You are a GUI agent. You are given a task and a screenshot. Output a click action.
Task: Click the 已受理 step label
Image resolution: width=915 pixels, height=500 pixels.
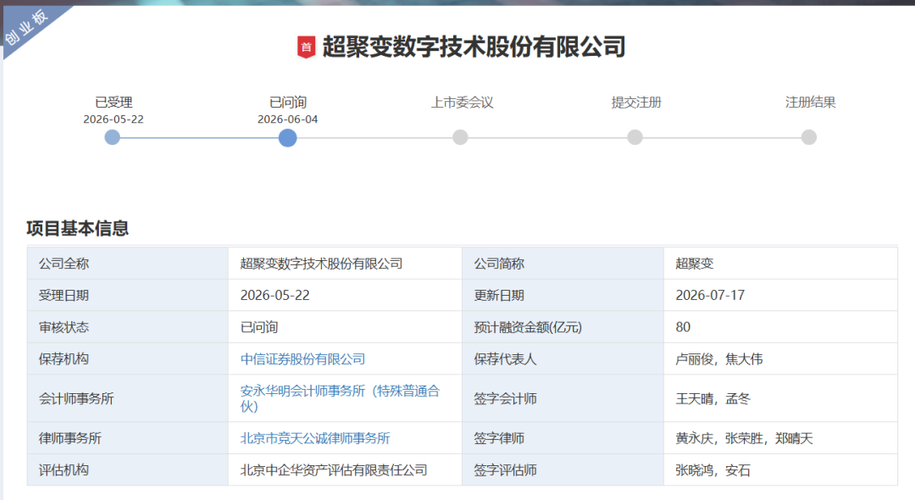click(x=113, y=103)
